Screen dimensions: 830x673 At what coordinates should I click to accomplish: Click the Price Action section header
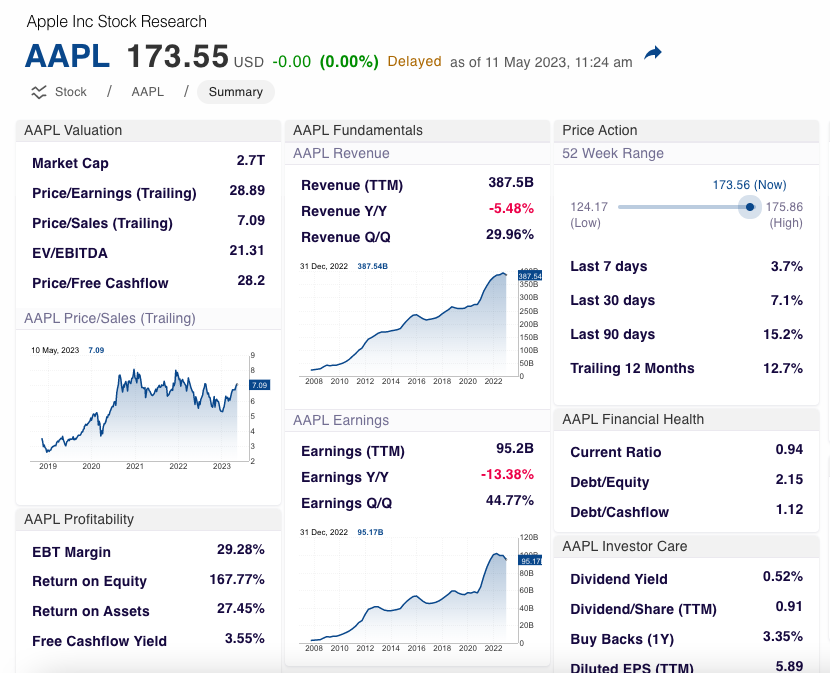687,130
